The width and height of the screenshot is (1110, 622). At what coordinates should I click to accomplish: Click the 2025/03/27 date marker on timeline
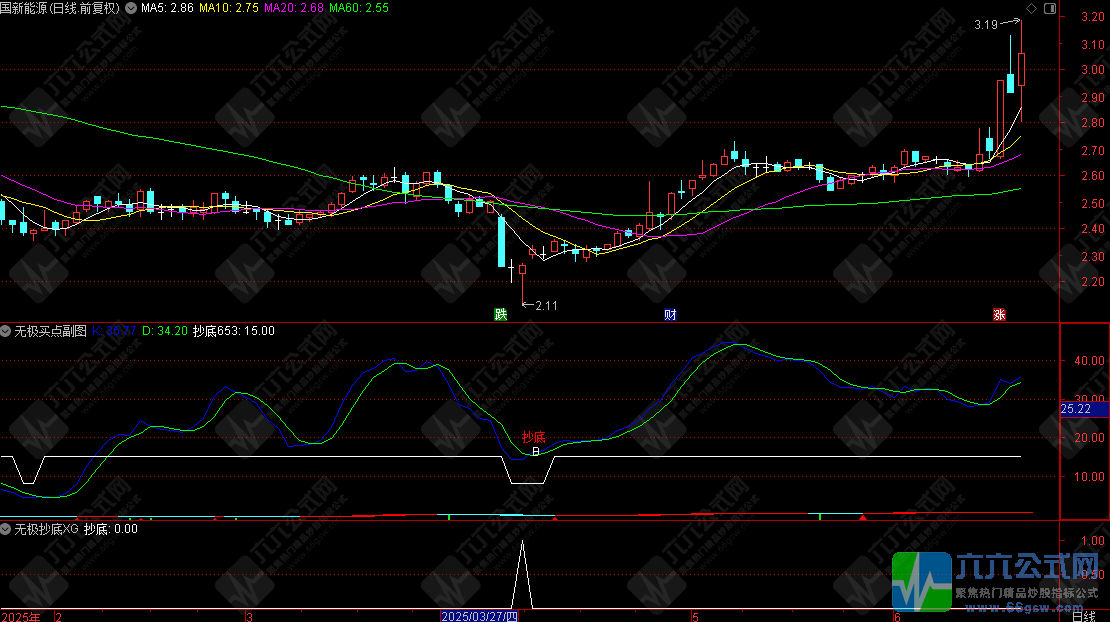tap(482, 616)
